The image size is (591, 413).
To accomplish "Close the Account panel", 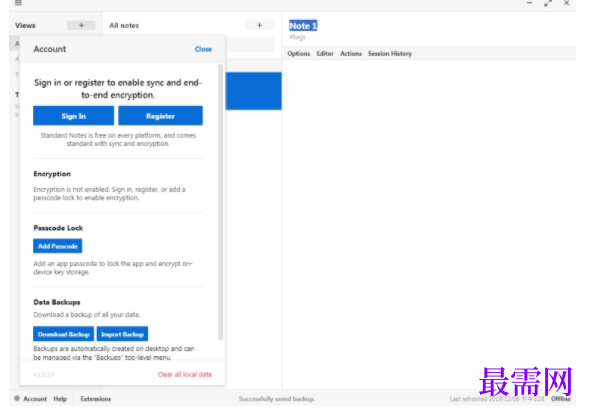I will click(203, 49).
